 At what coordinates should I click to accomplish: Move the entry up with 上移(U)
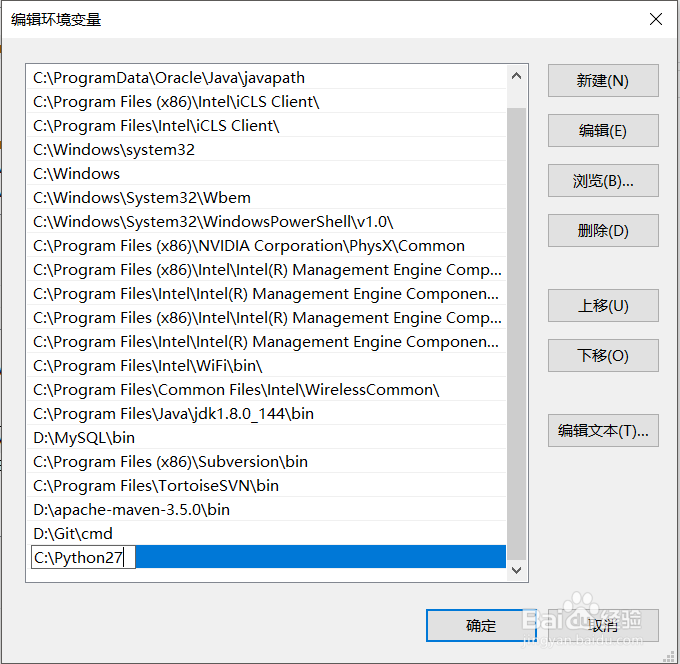tap(603, 305)
